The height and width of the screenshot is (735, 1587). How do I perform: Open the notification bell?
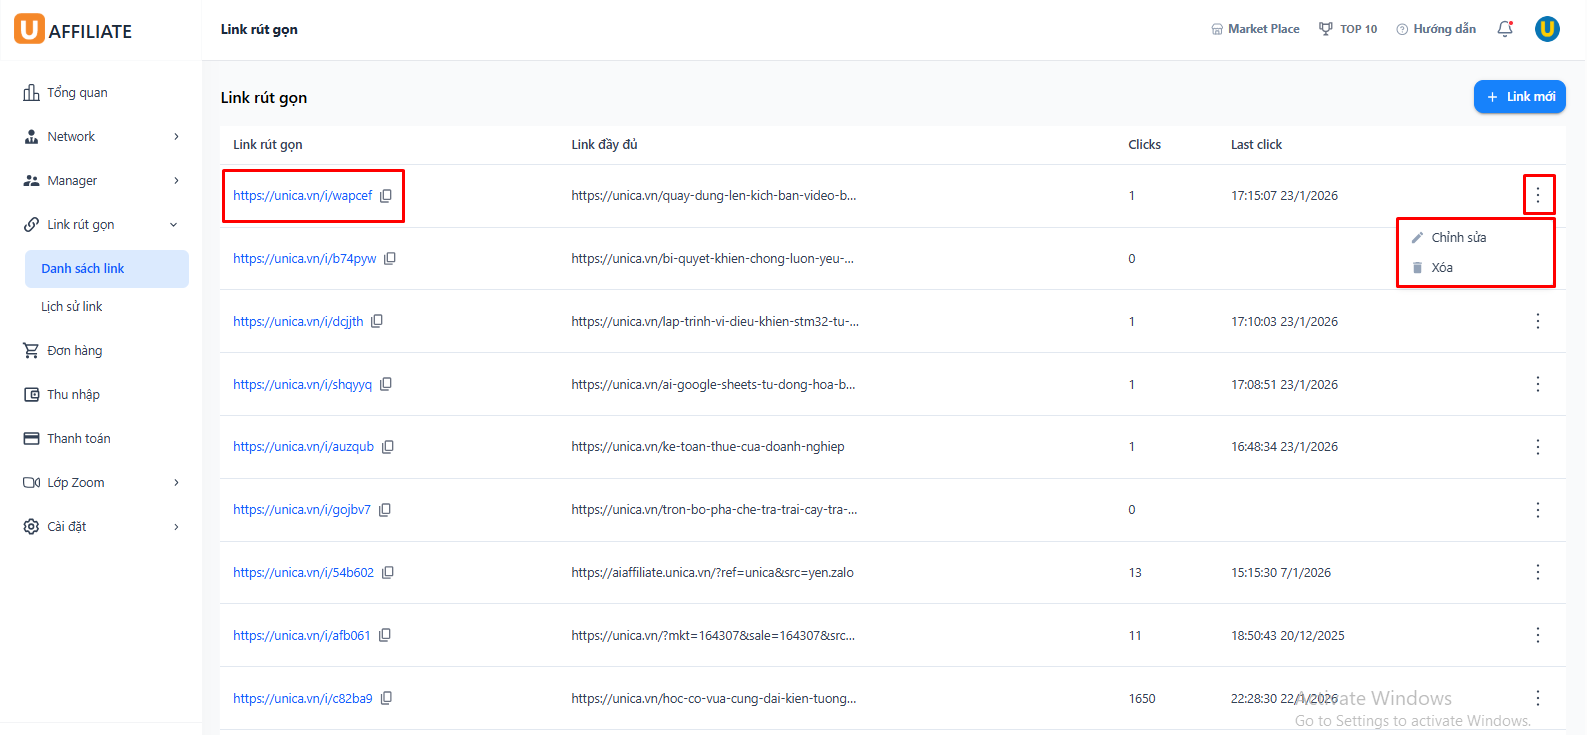1505,29
